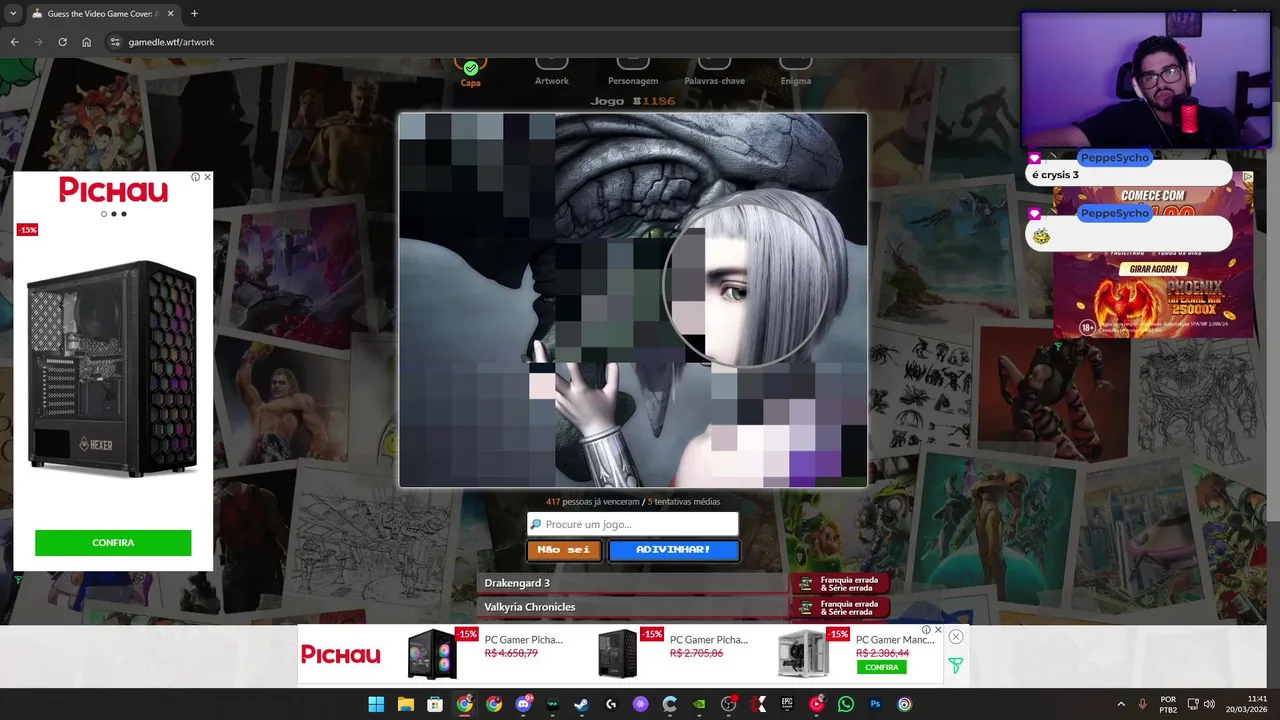
Task: Launch Steam from the taskbar
Action: point(581,704)
